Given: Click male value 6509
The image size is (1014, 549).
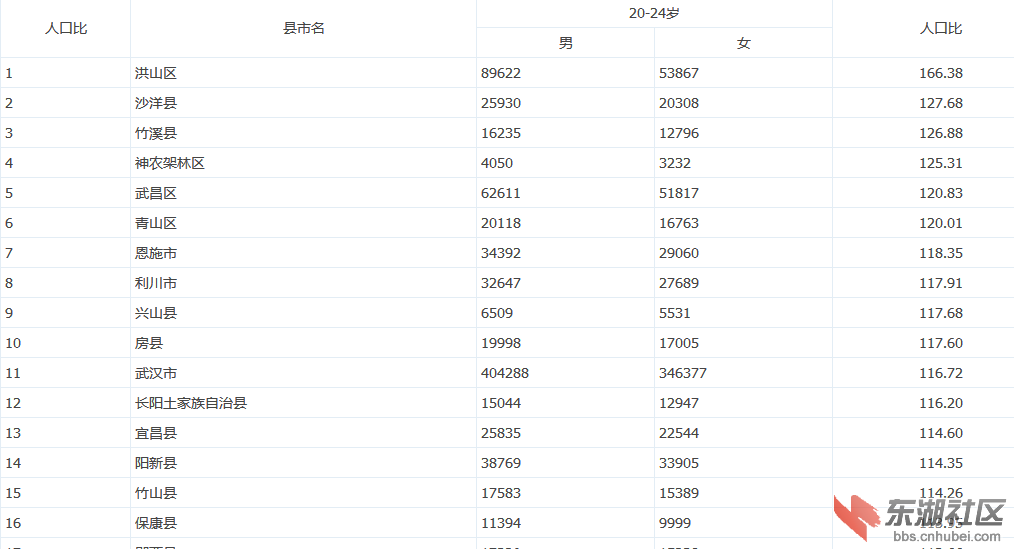Looking at the screenshot, I should [497, 313].
